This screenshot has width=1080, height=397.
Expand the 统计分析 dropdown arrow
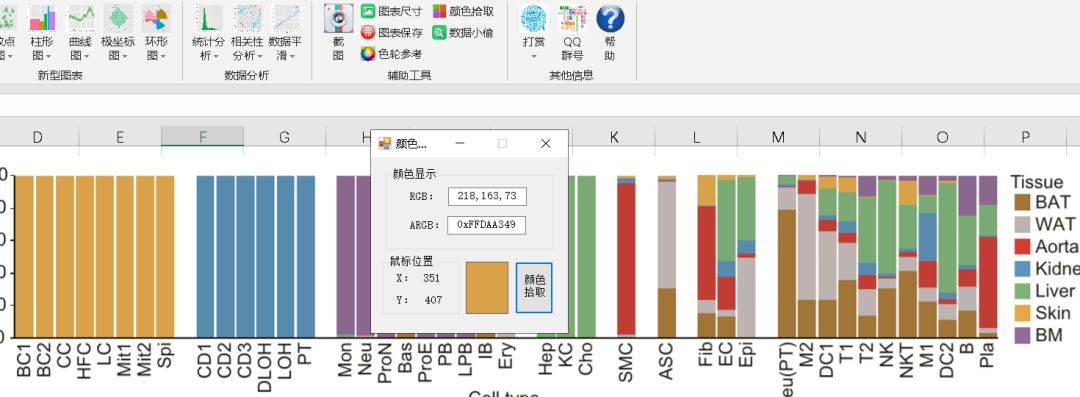point(216,56)
